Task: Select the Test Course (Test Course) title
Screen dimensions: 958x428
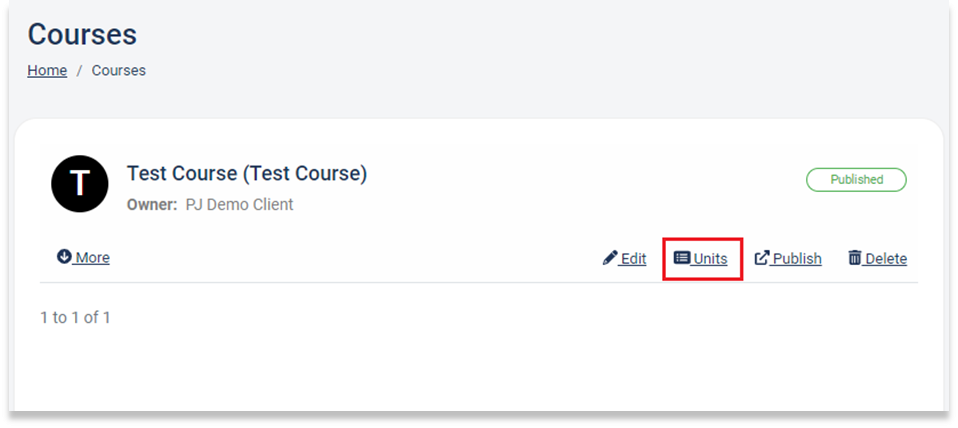Action: tap(247, 174)
